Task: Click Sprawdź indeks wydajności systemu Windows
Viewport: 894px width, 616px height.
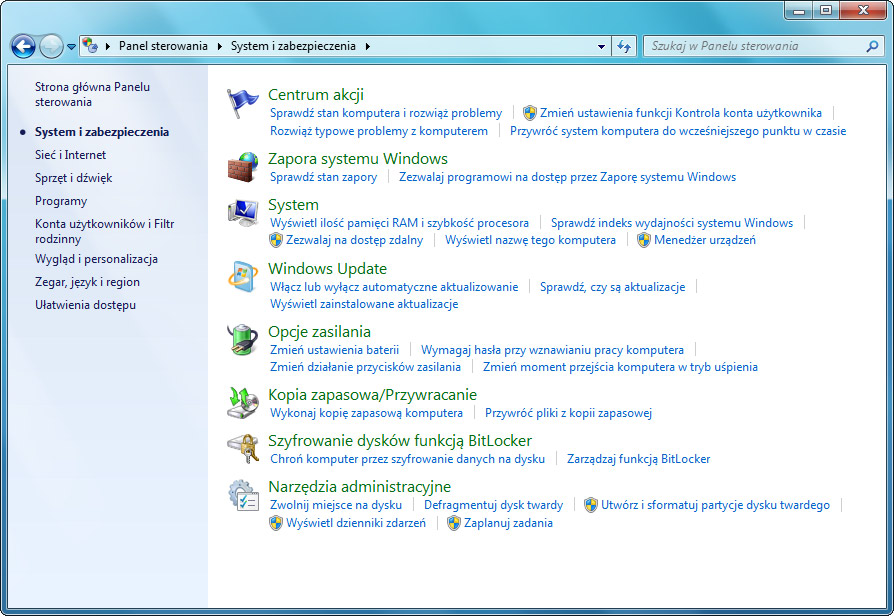Action: 672,223
